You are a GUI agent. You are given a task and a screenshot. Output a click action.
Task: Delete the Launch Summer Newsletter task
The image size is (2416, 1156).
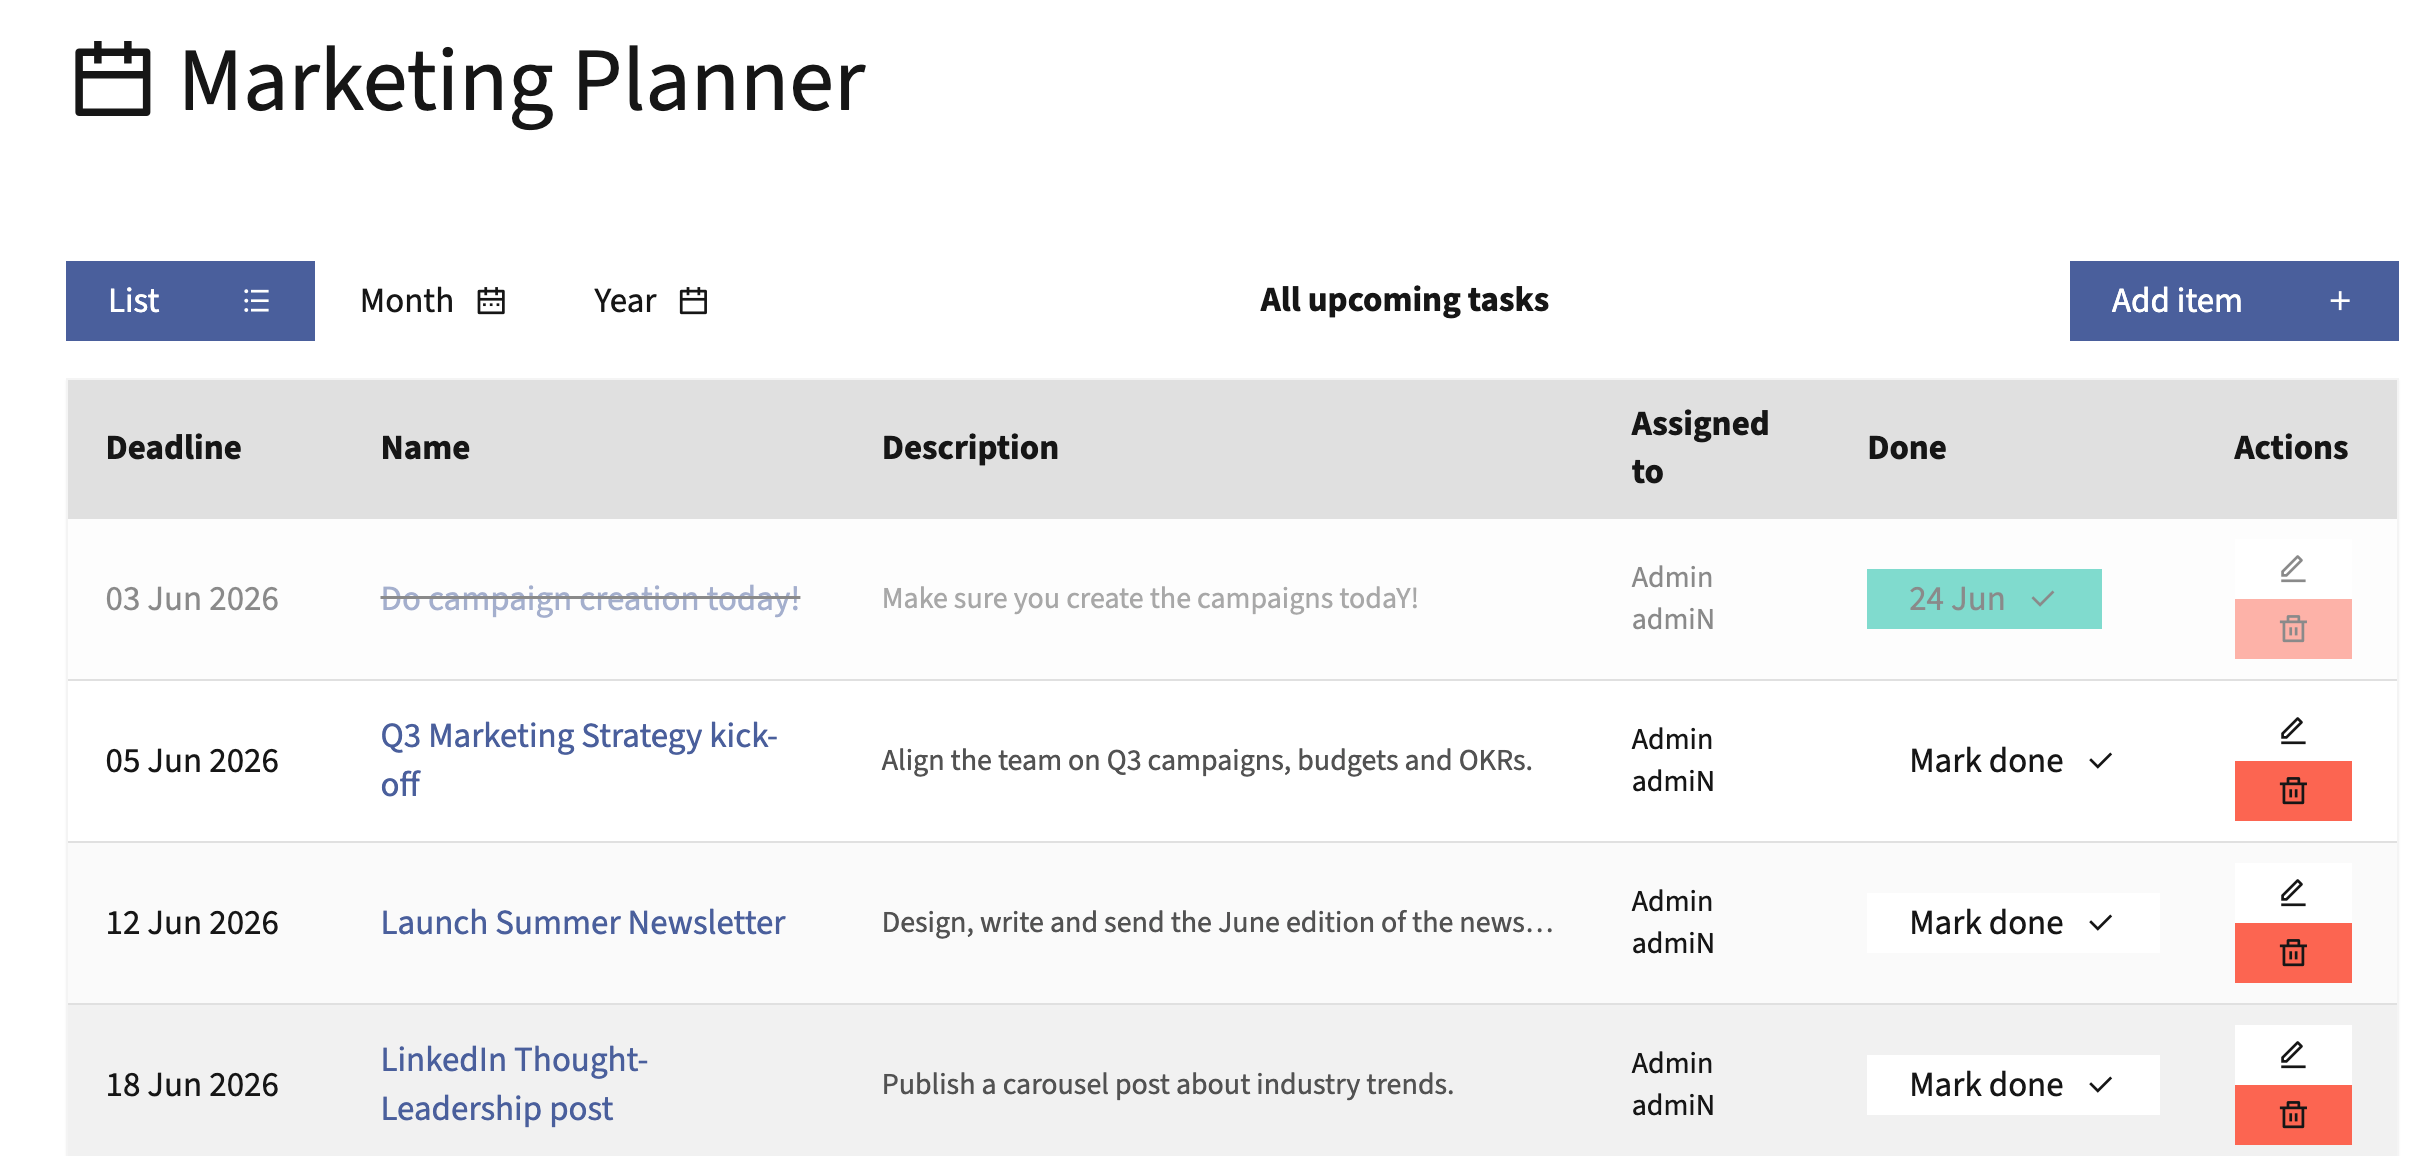tap(2293, 953)
